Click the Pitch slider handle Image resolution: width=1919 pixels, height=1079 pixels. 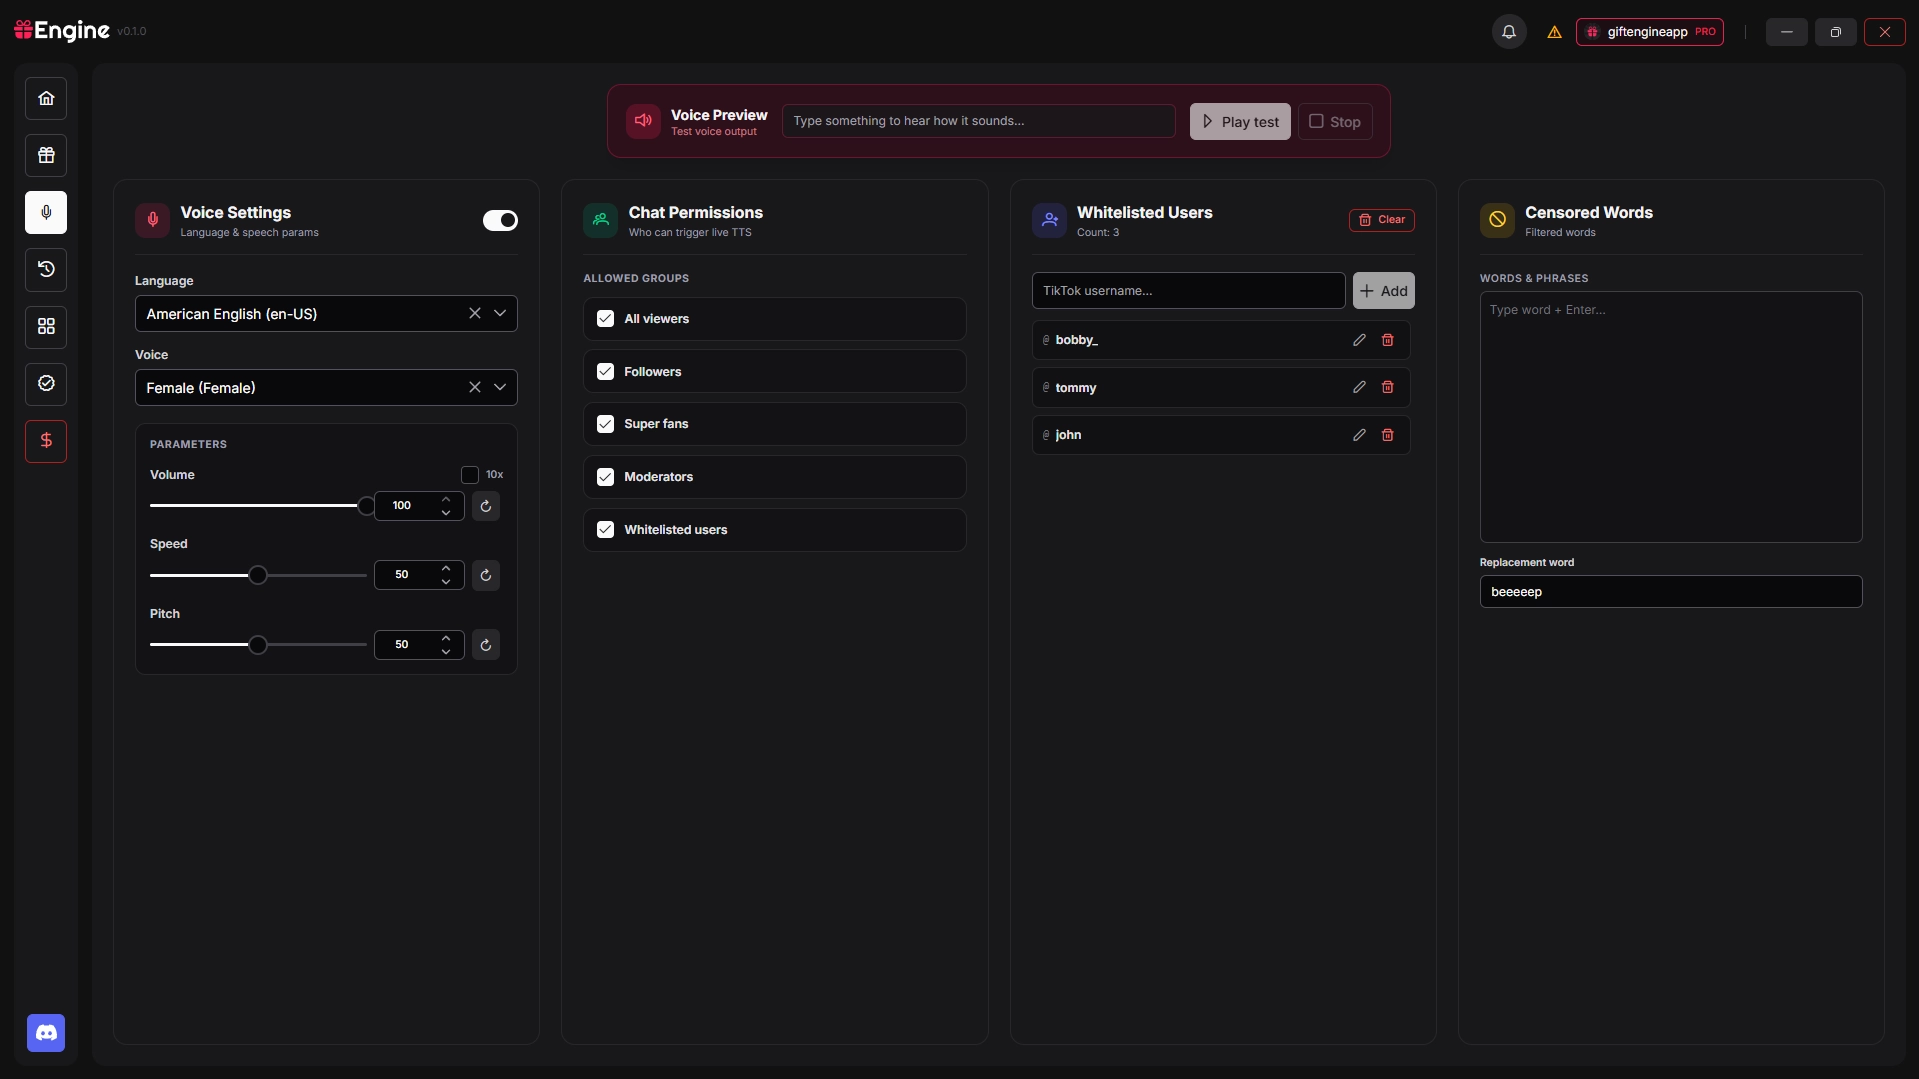(258, 645)
